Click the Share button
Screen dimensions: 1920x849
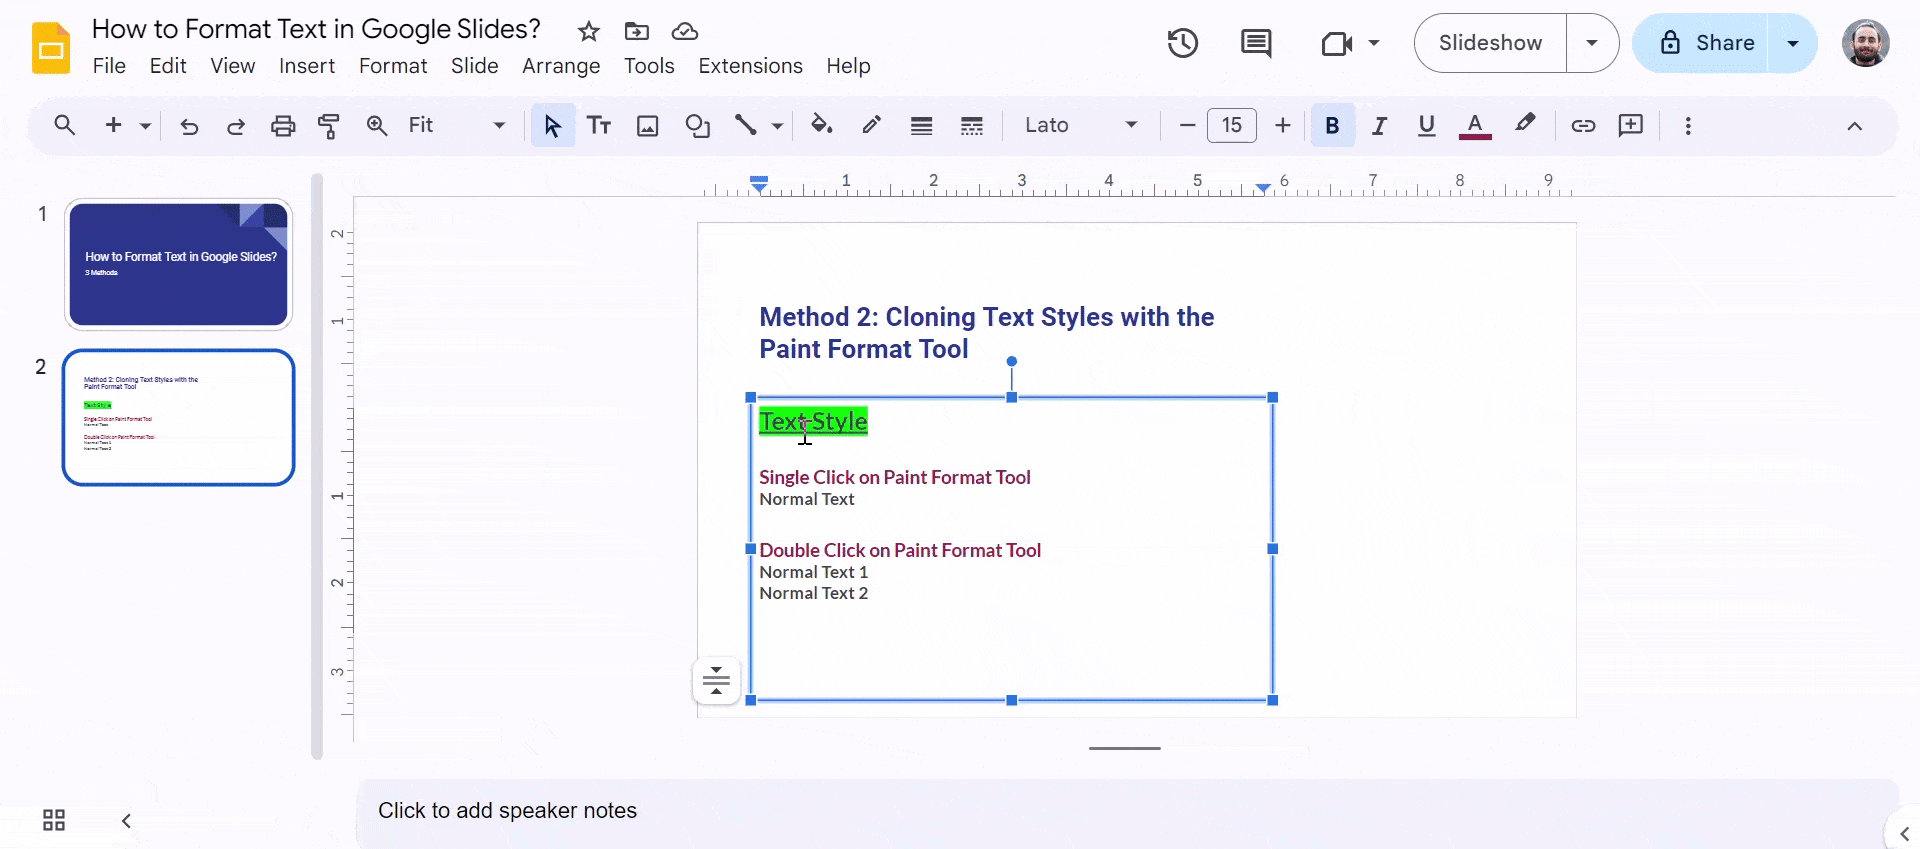pyautogui.click(x=1707, y=43)
